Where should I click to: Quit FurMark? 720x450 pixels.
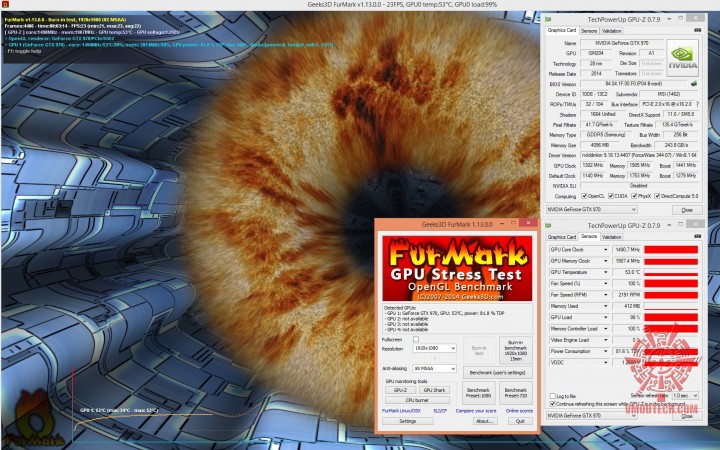(x=520, y=421)
